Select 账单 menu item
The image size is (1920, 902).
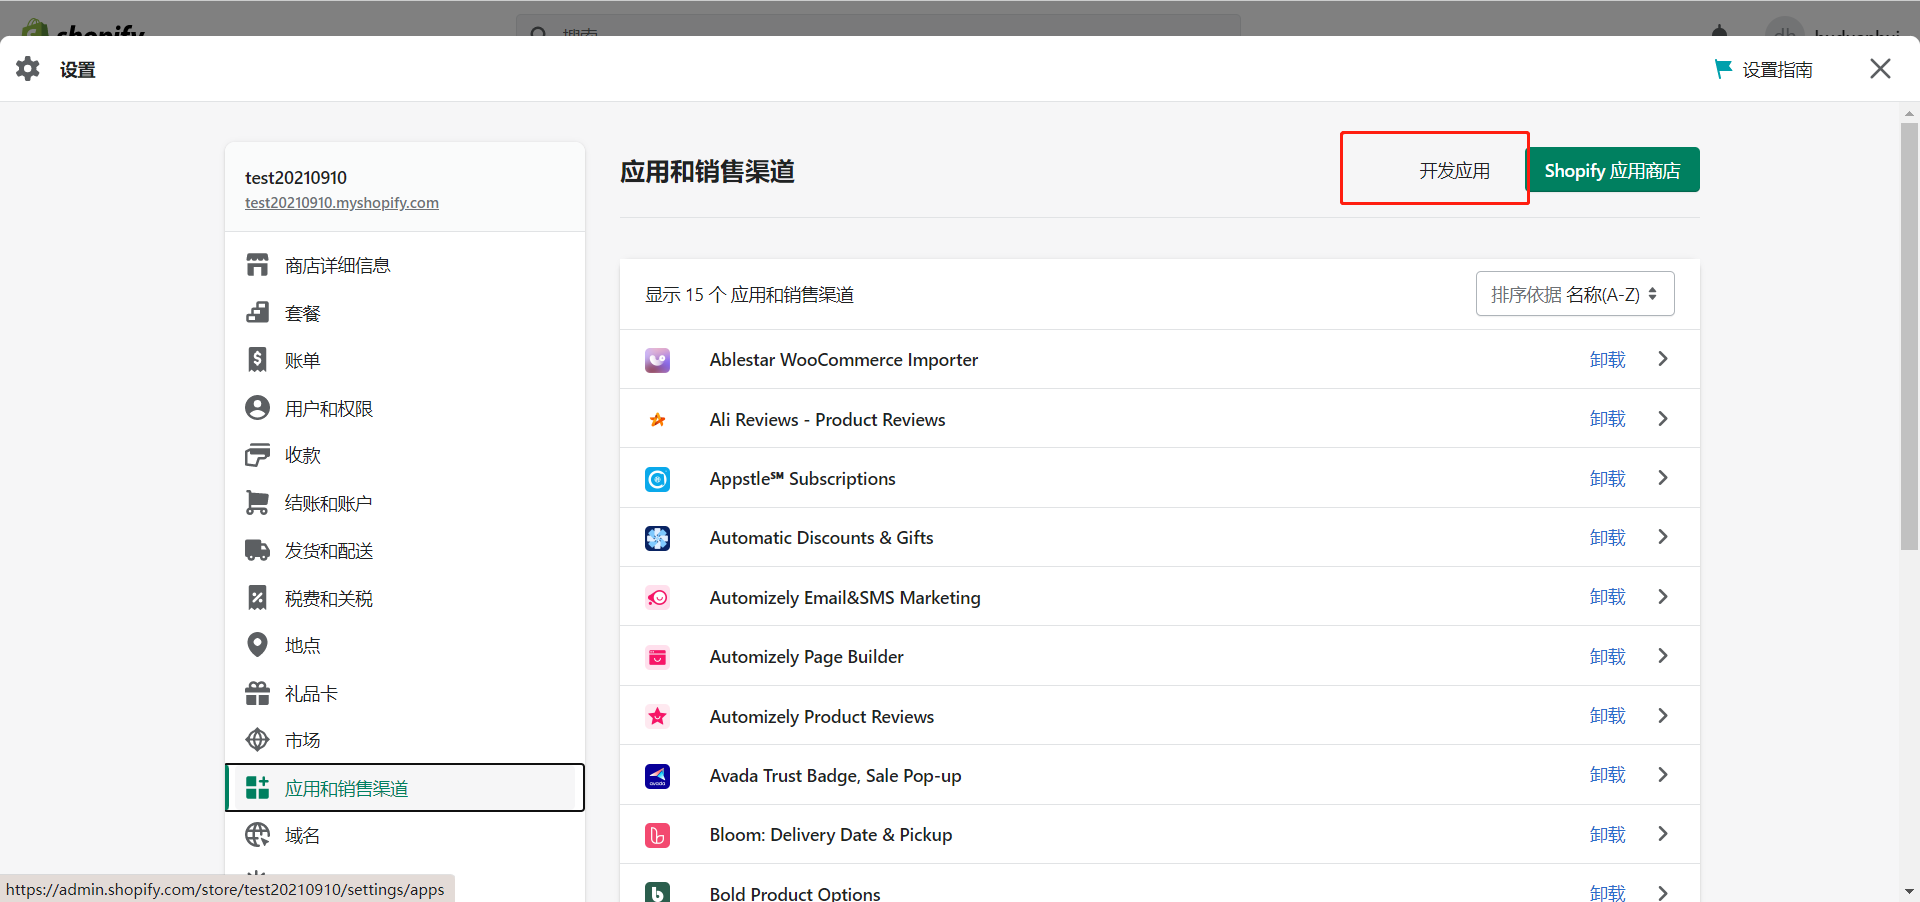pos(405,360)
